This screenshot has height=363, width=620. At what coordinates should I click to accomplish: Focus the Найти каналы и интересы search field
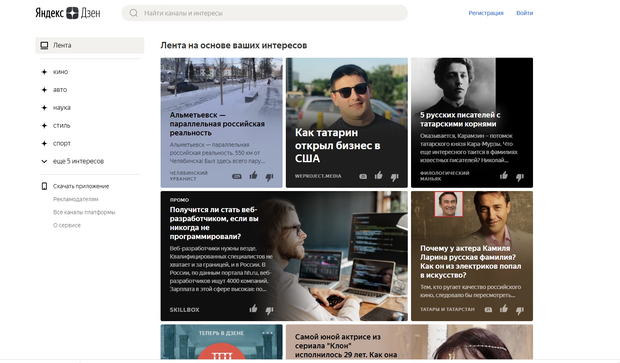point(265,13)
